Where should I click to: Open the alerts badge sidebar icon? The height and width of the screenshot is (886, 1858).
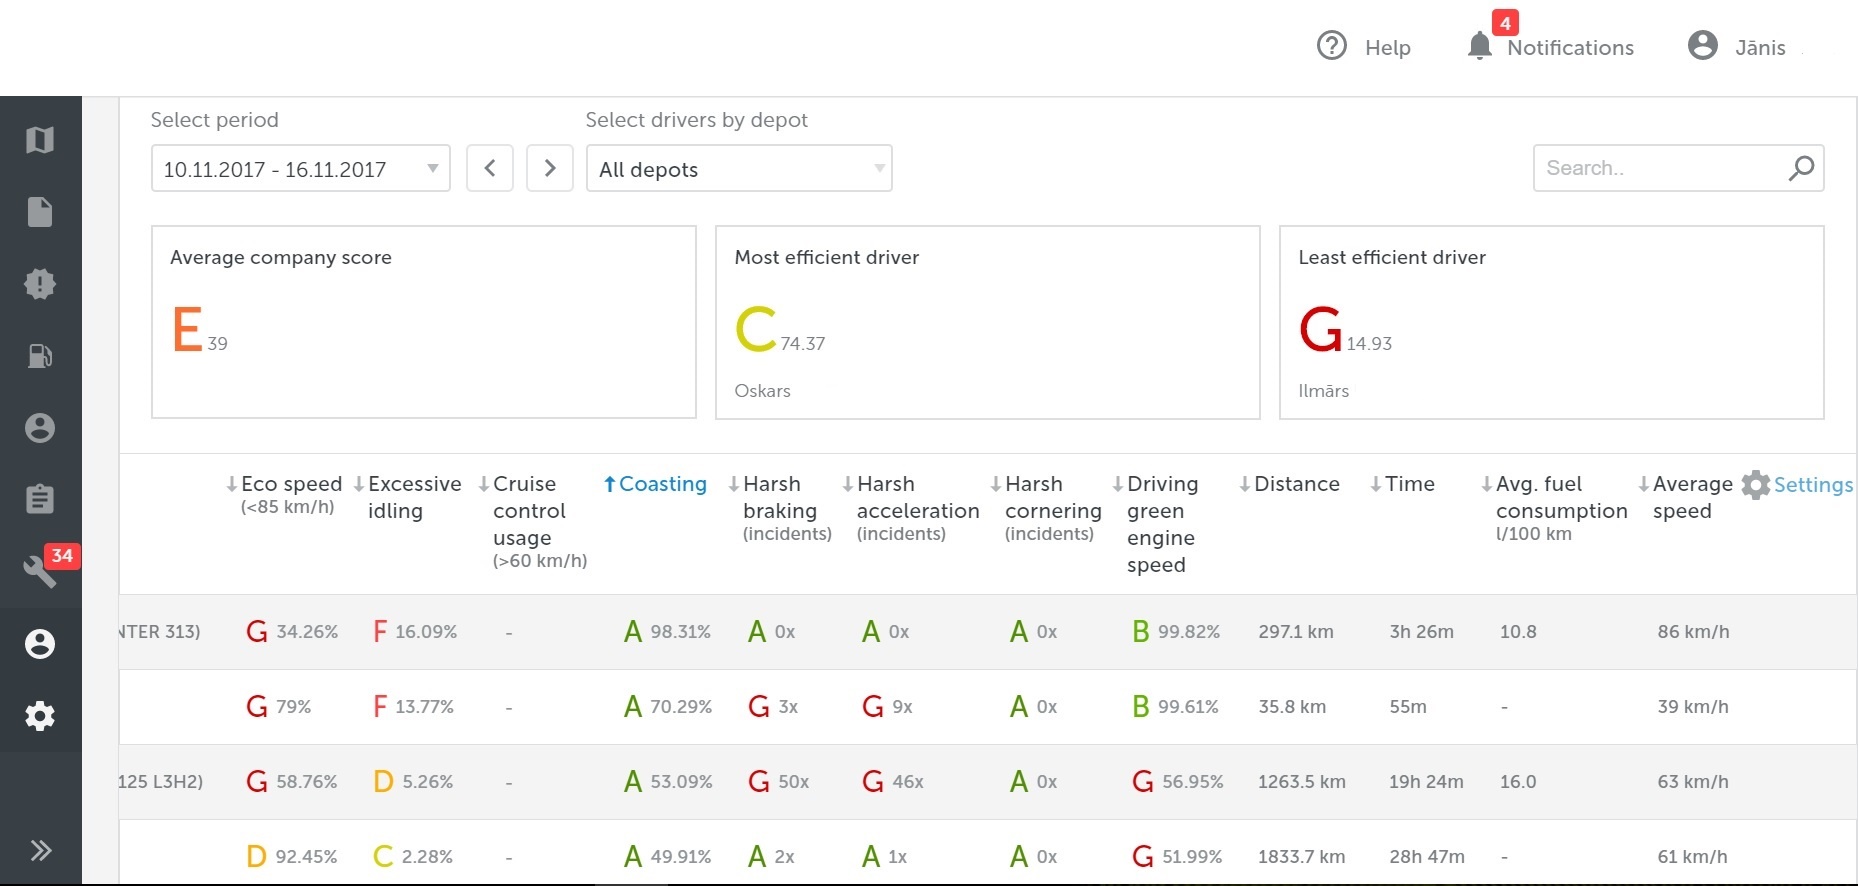click(40, 284)
